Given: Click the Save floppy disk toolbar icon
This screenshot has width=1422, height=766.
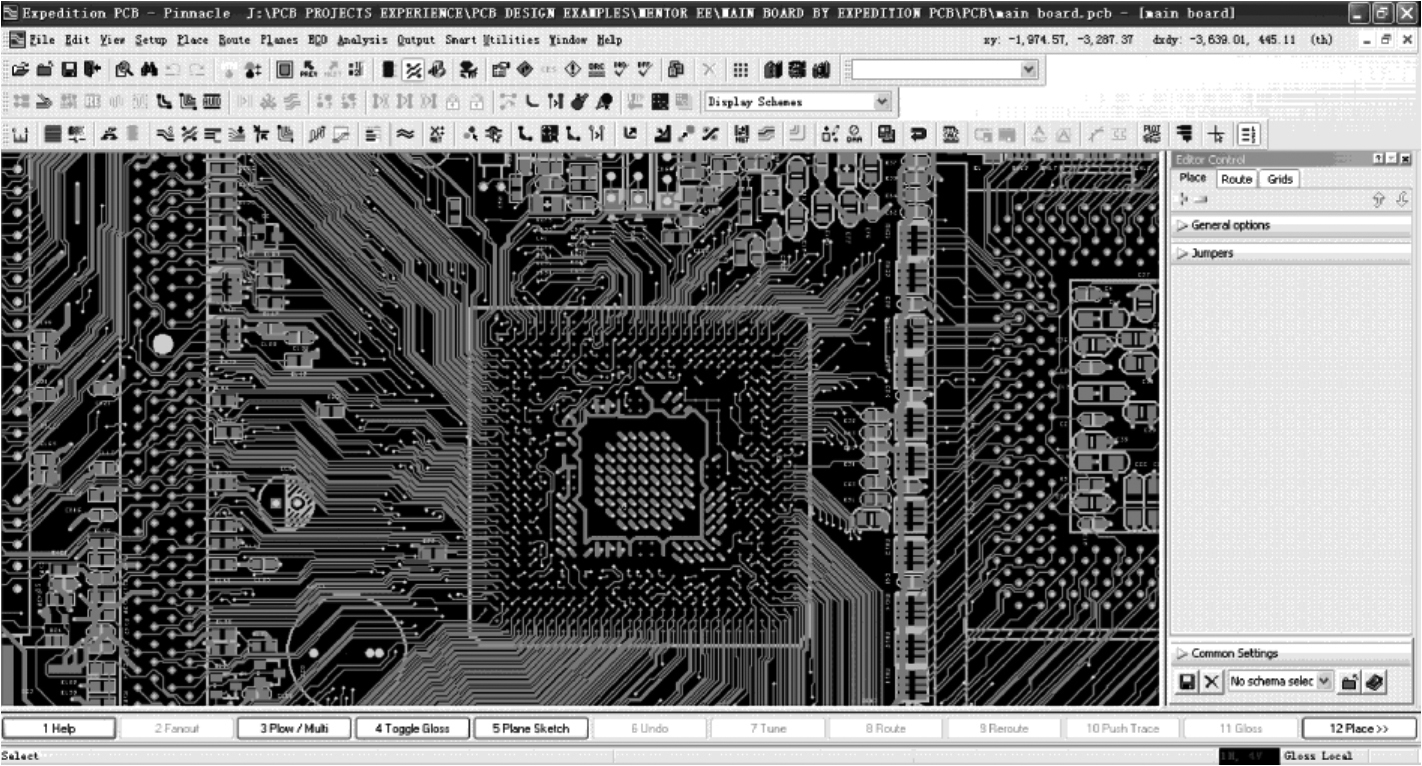Looking at the screenshot, I should coord(69,70).
